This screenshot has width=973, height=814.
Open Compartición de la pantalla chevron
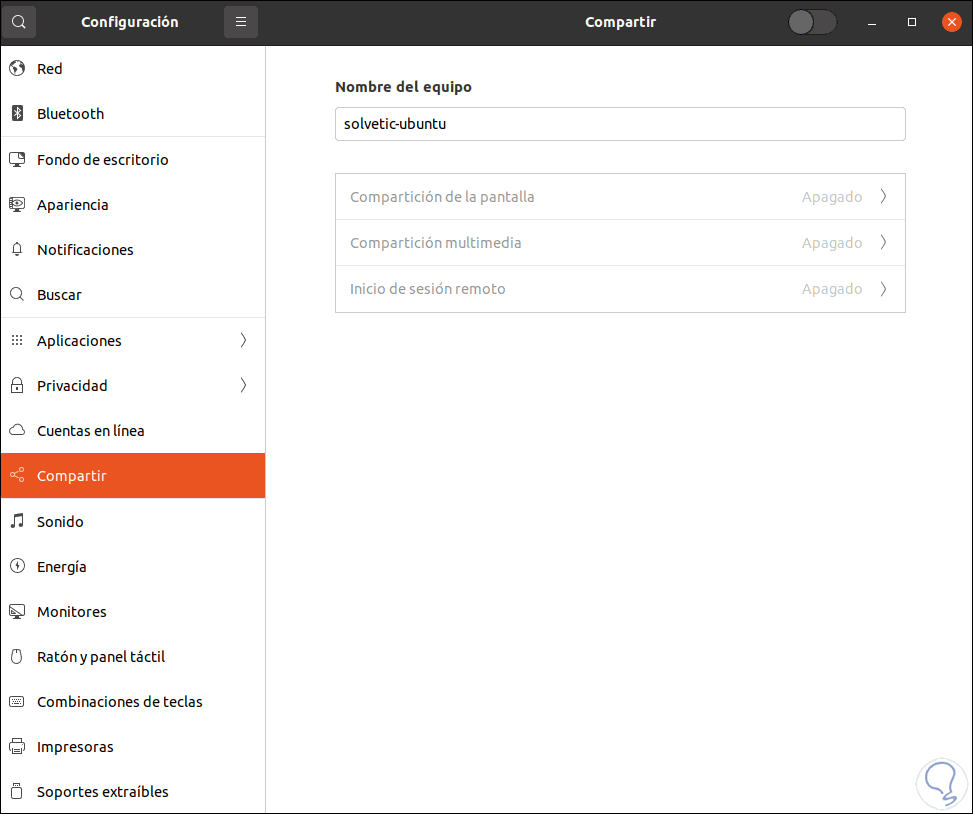pos(883,197)
